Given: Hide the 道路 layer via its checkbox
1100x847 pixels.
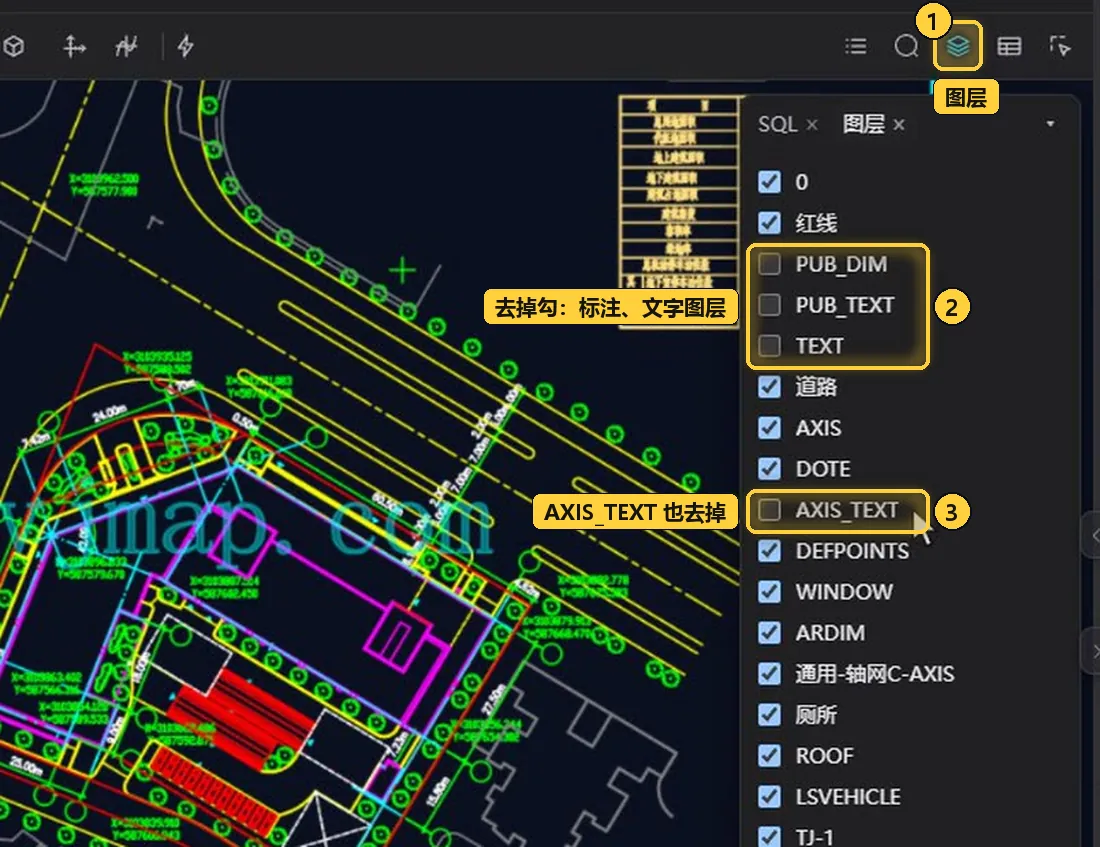Looking at the screenshot, I should point(770,387).
